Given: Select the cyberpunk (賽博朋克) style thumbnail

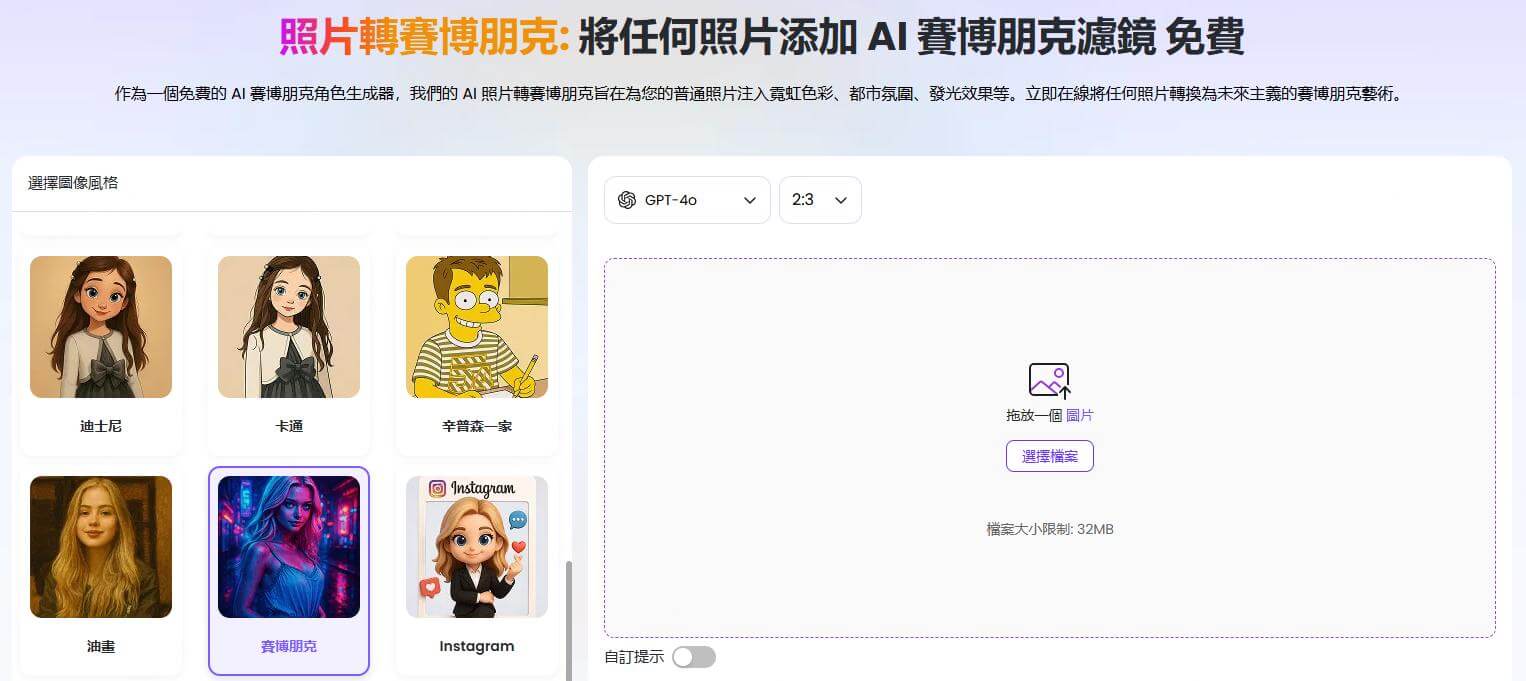Looking at the screenshot, I should (x=289, y=547).
